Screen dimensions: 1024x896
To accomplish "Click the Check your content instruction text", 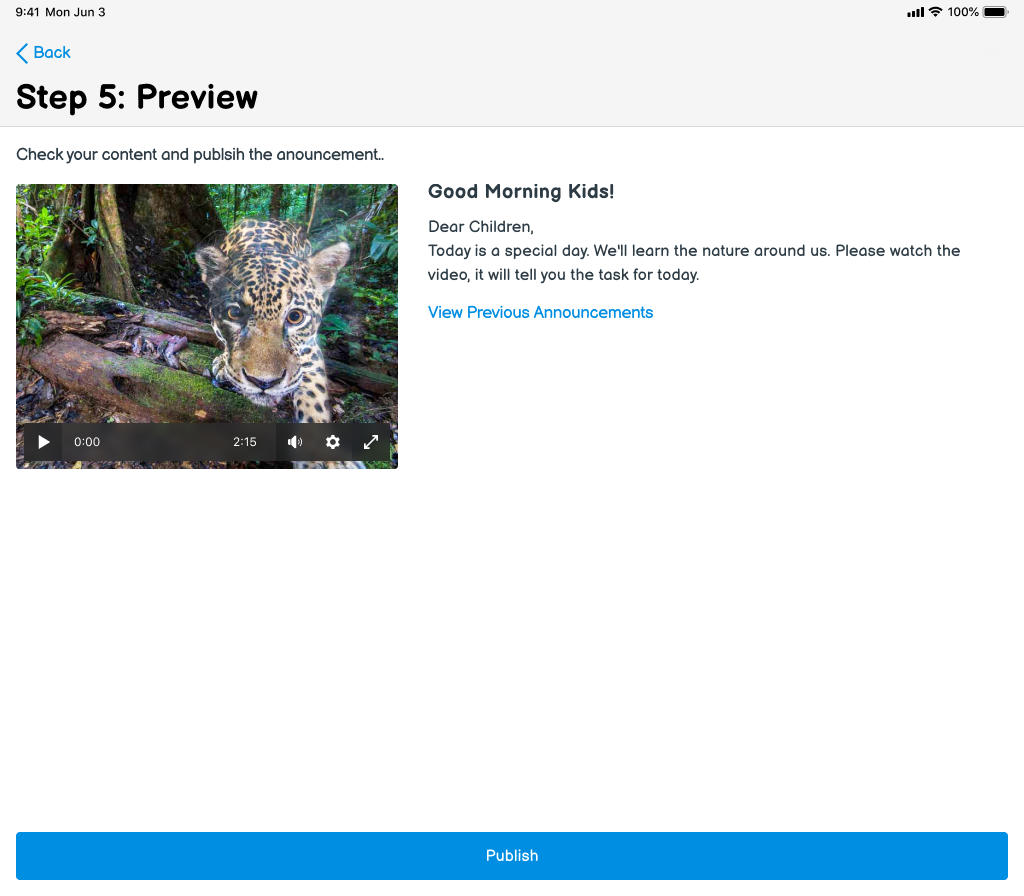I will (200, 154).
